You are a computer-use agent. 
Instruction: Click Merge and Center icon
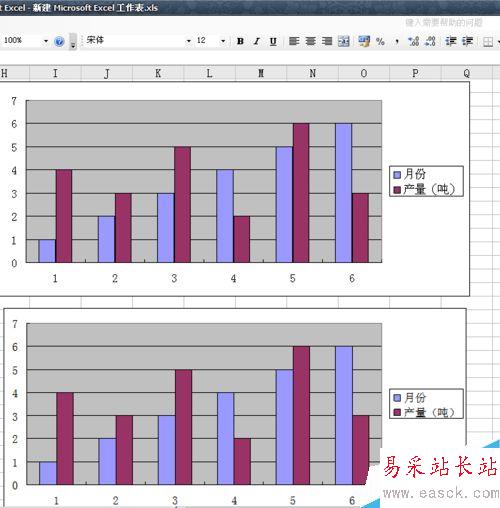pyautogui.click(x=344, y=41)
